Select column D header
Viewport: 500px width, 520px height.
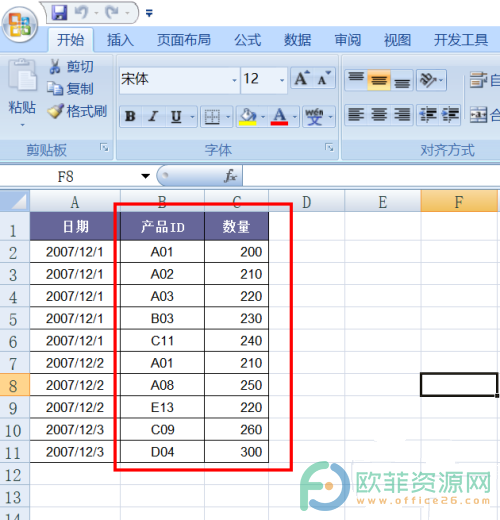pos(306,201)
